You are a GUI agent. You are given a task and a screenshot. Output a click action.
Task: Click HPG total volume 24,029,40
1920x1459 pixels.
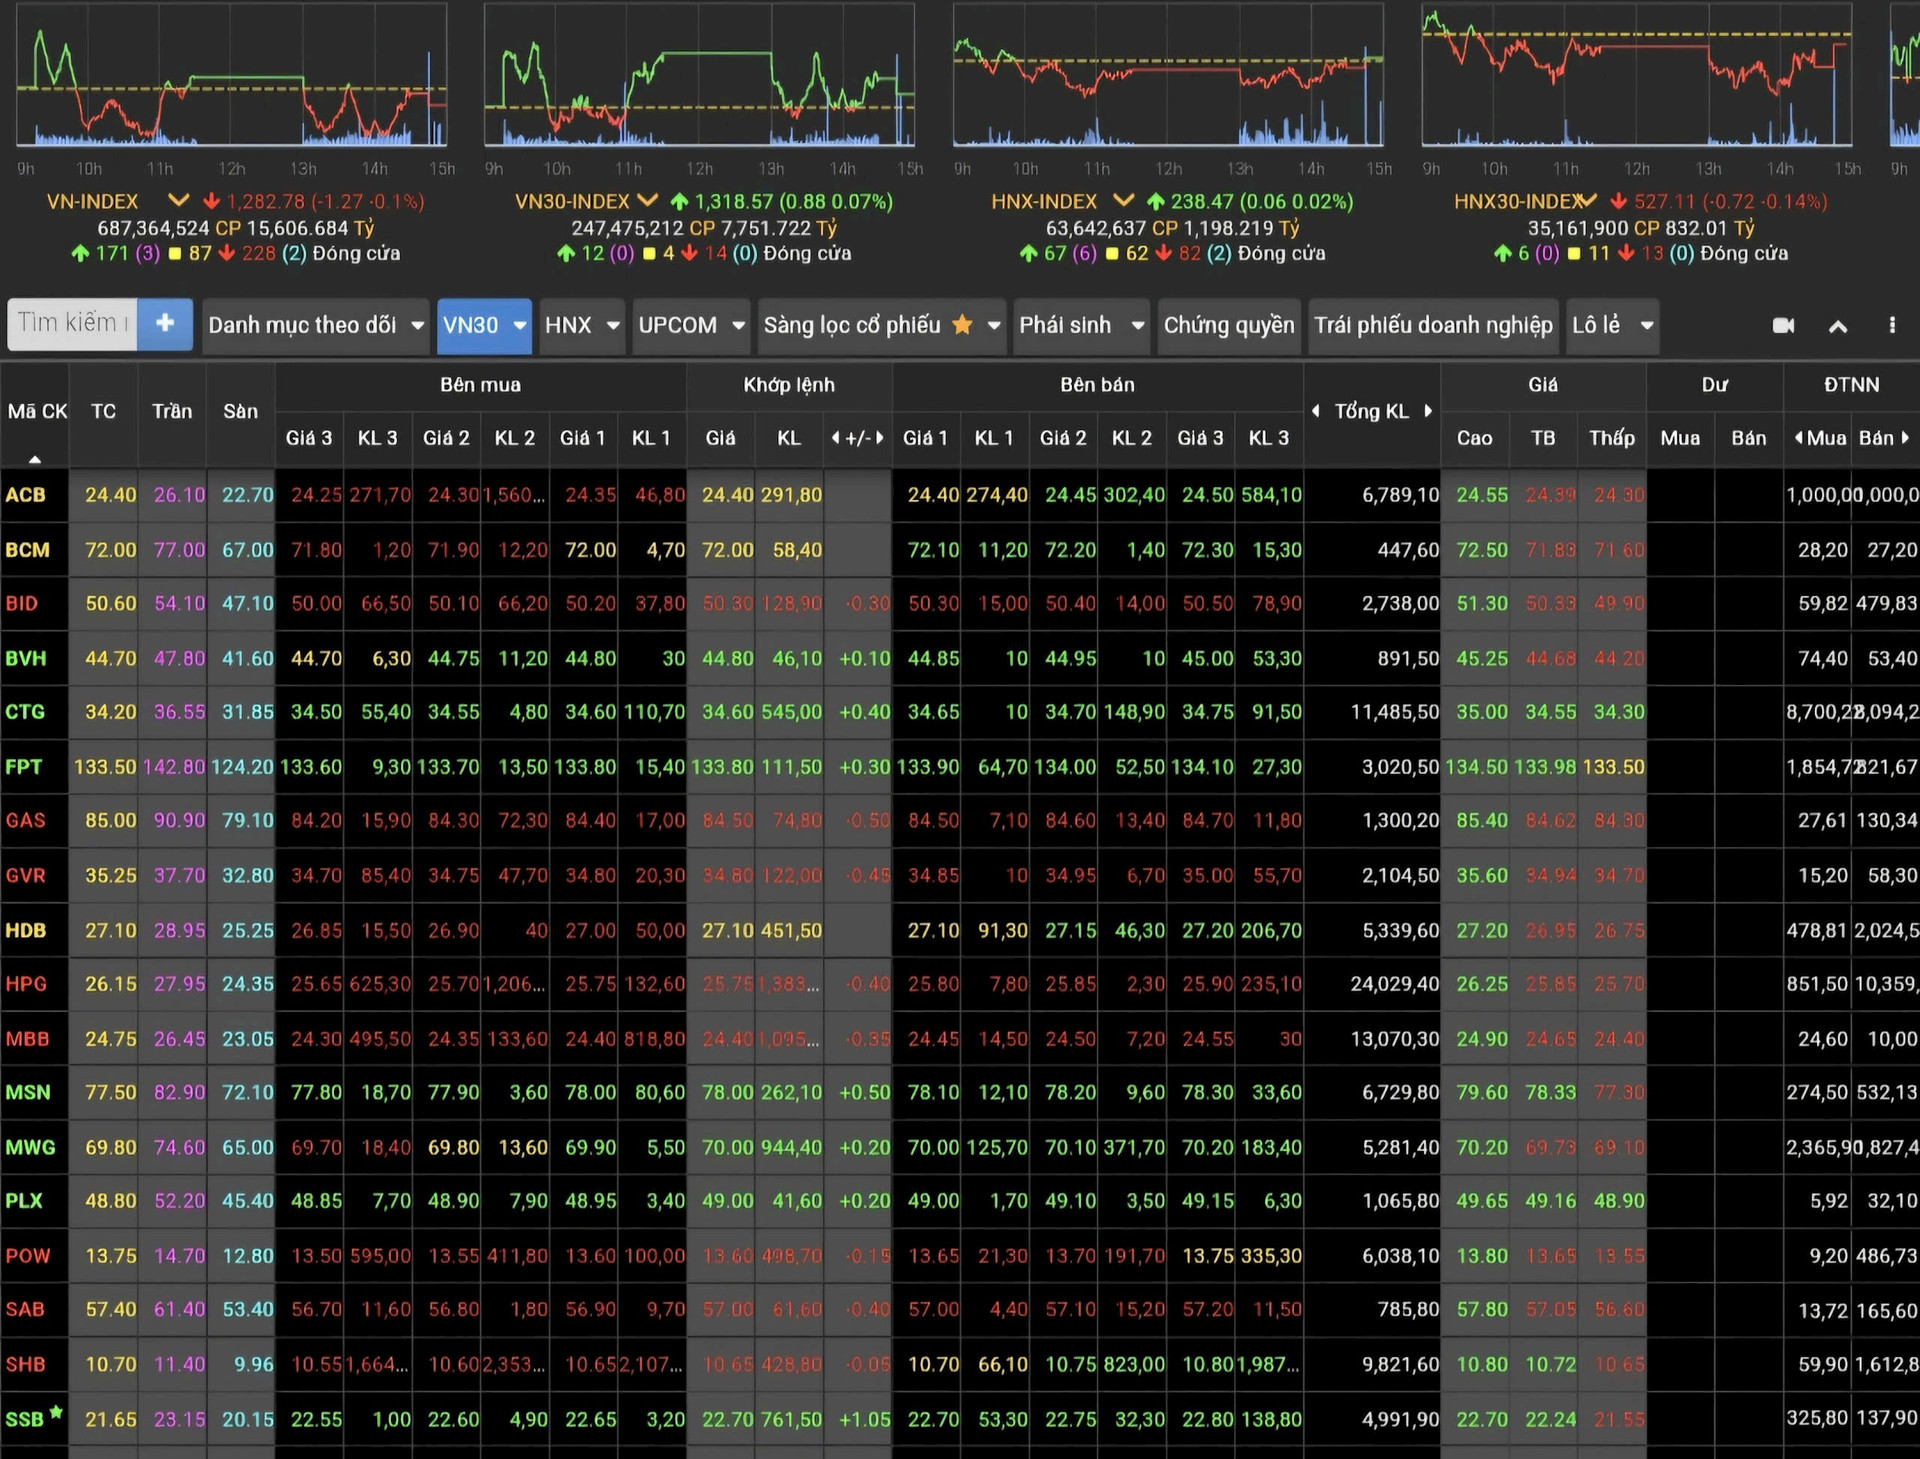(1394, 984)
